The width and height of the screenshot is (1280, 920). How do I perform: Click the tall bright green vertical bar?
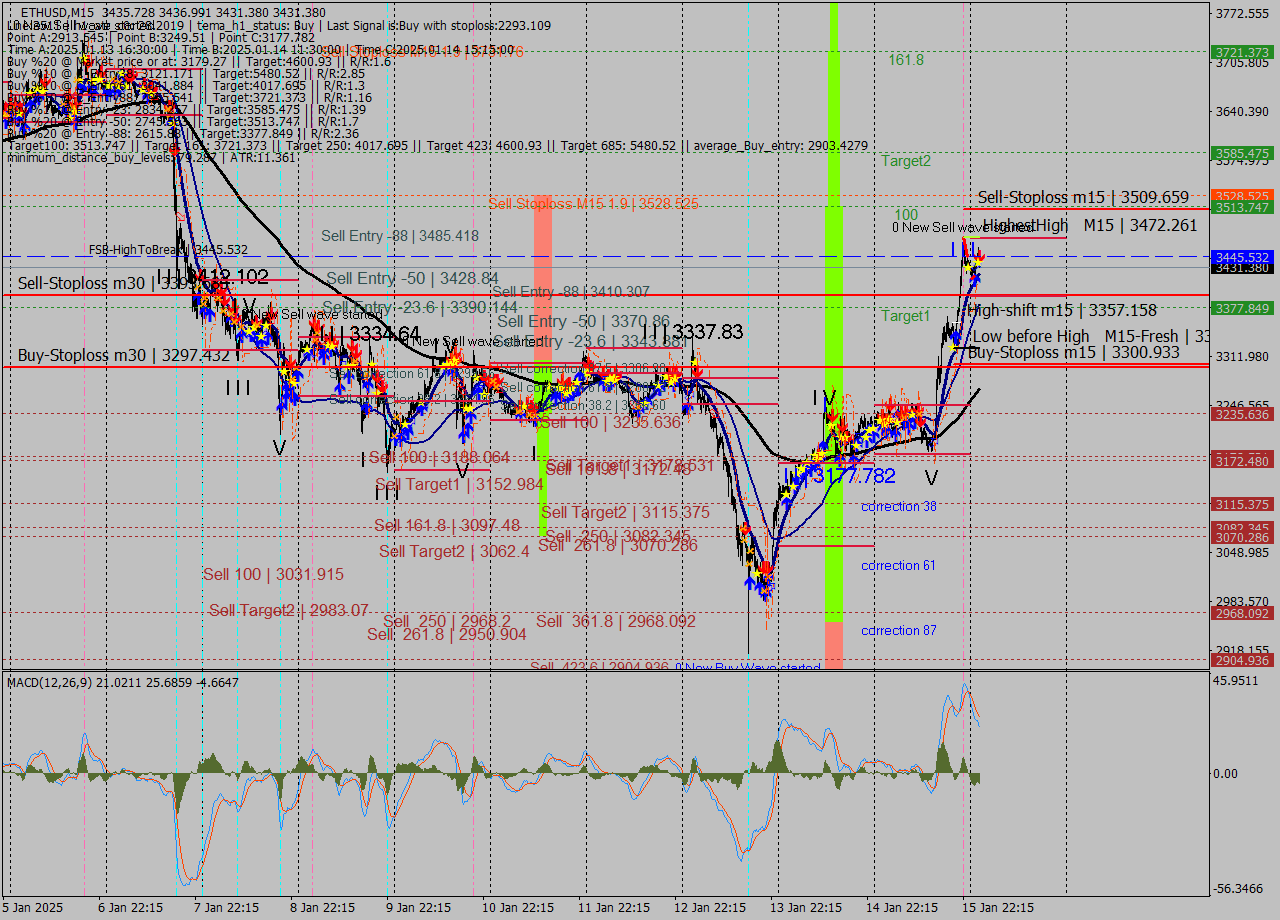(834, 310)
